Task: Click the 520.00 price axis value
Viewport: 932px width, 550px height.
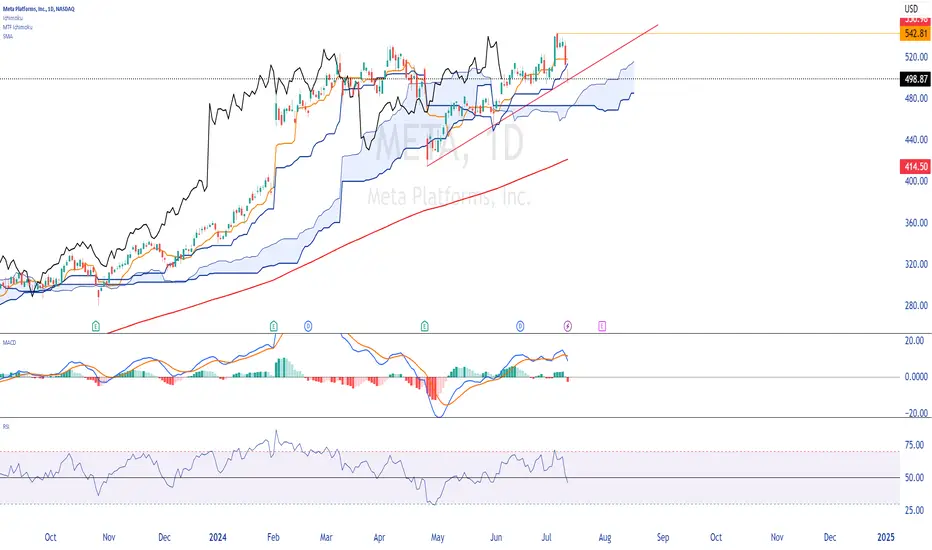Action: click(x=916, y=57)
